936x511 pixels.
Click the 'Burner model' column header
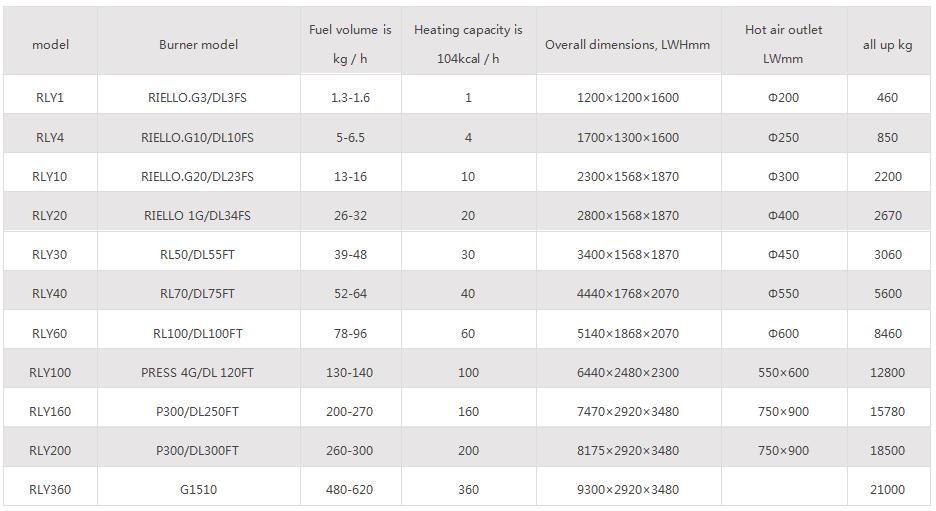click(198, 45)
